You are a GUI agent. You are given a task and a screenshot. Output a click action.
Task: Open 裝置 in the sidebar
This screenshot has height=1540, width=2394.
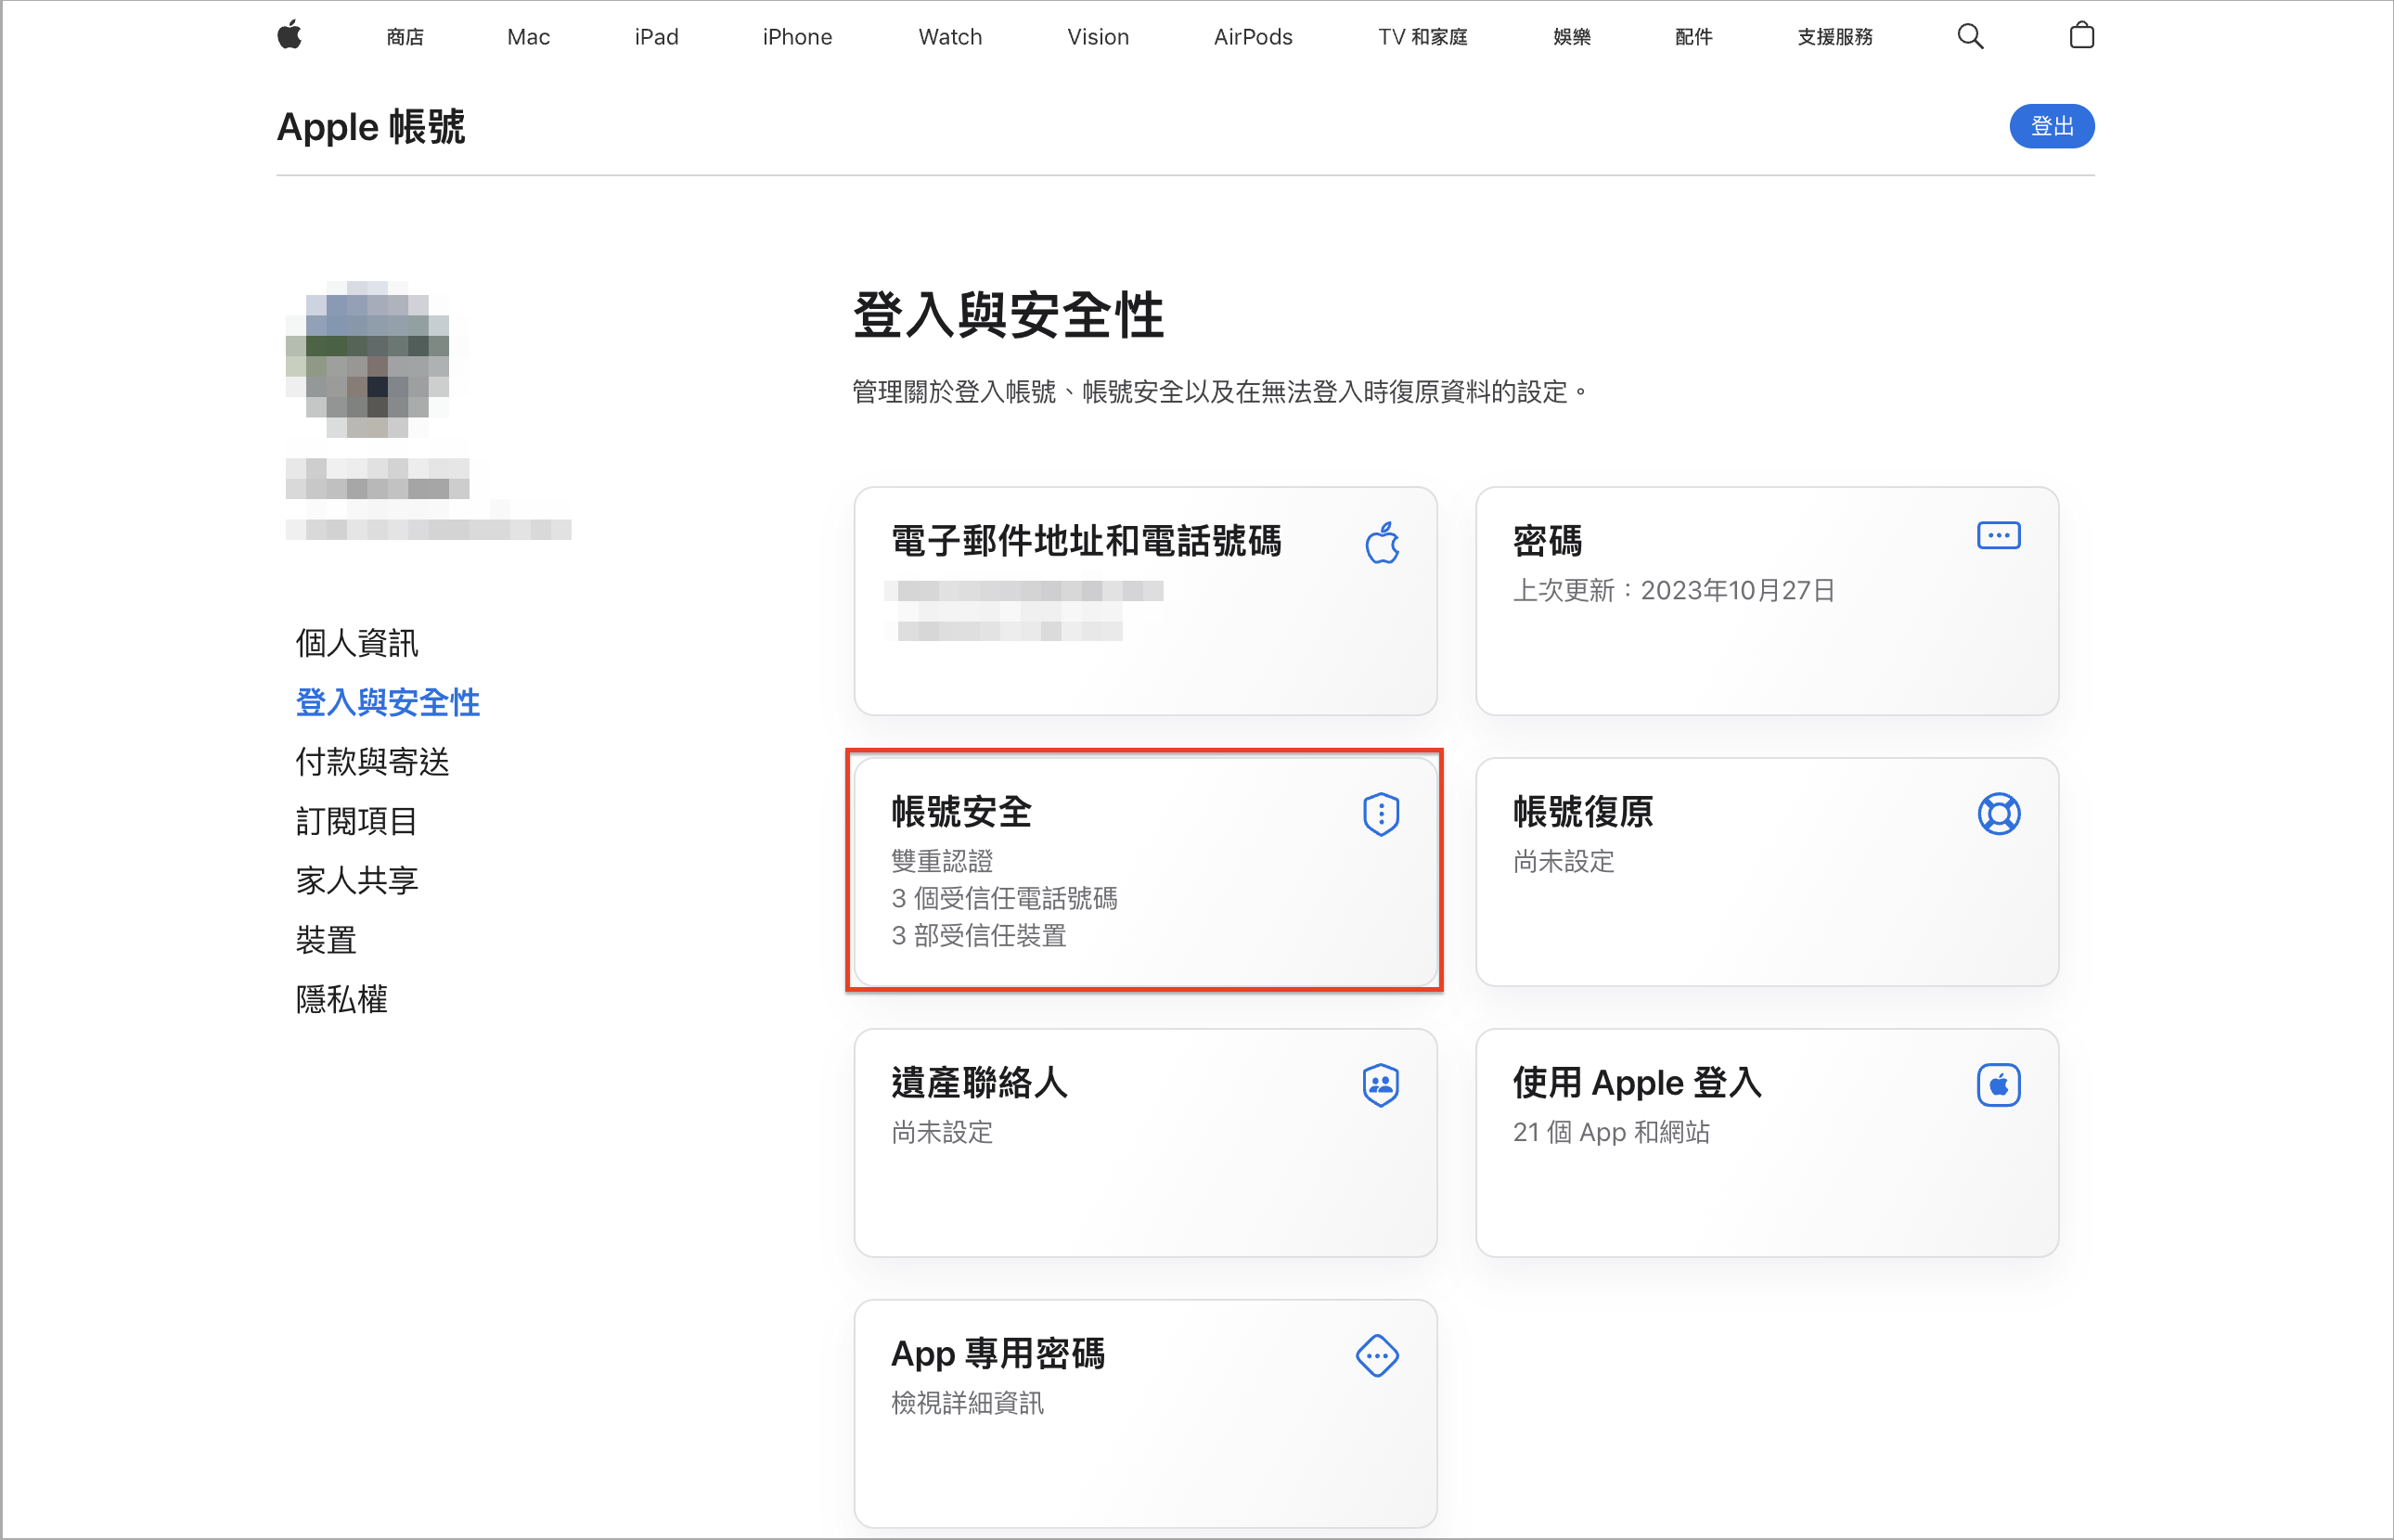pos(326,940)
